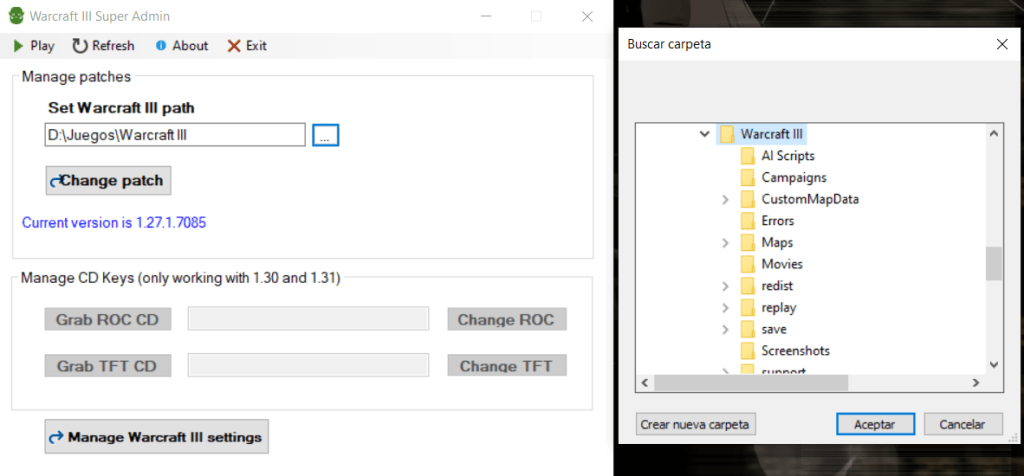Click the tree's up scroll arrow

pos(993,134)
